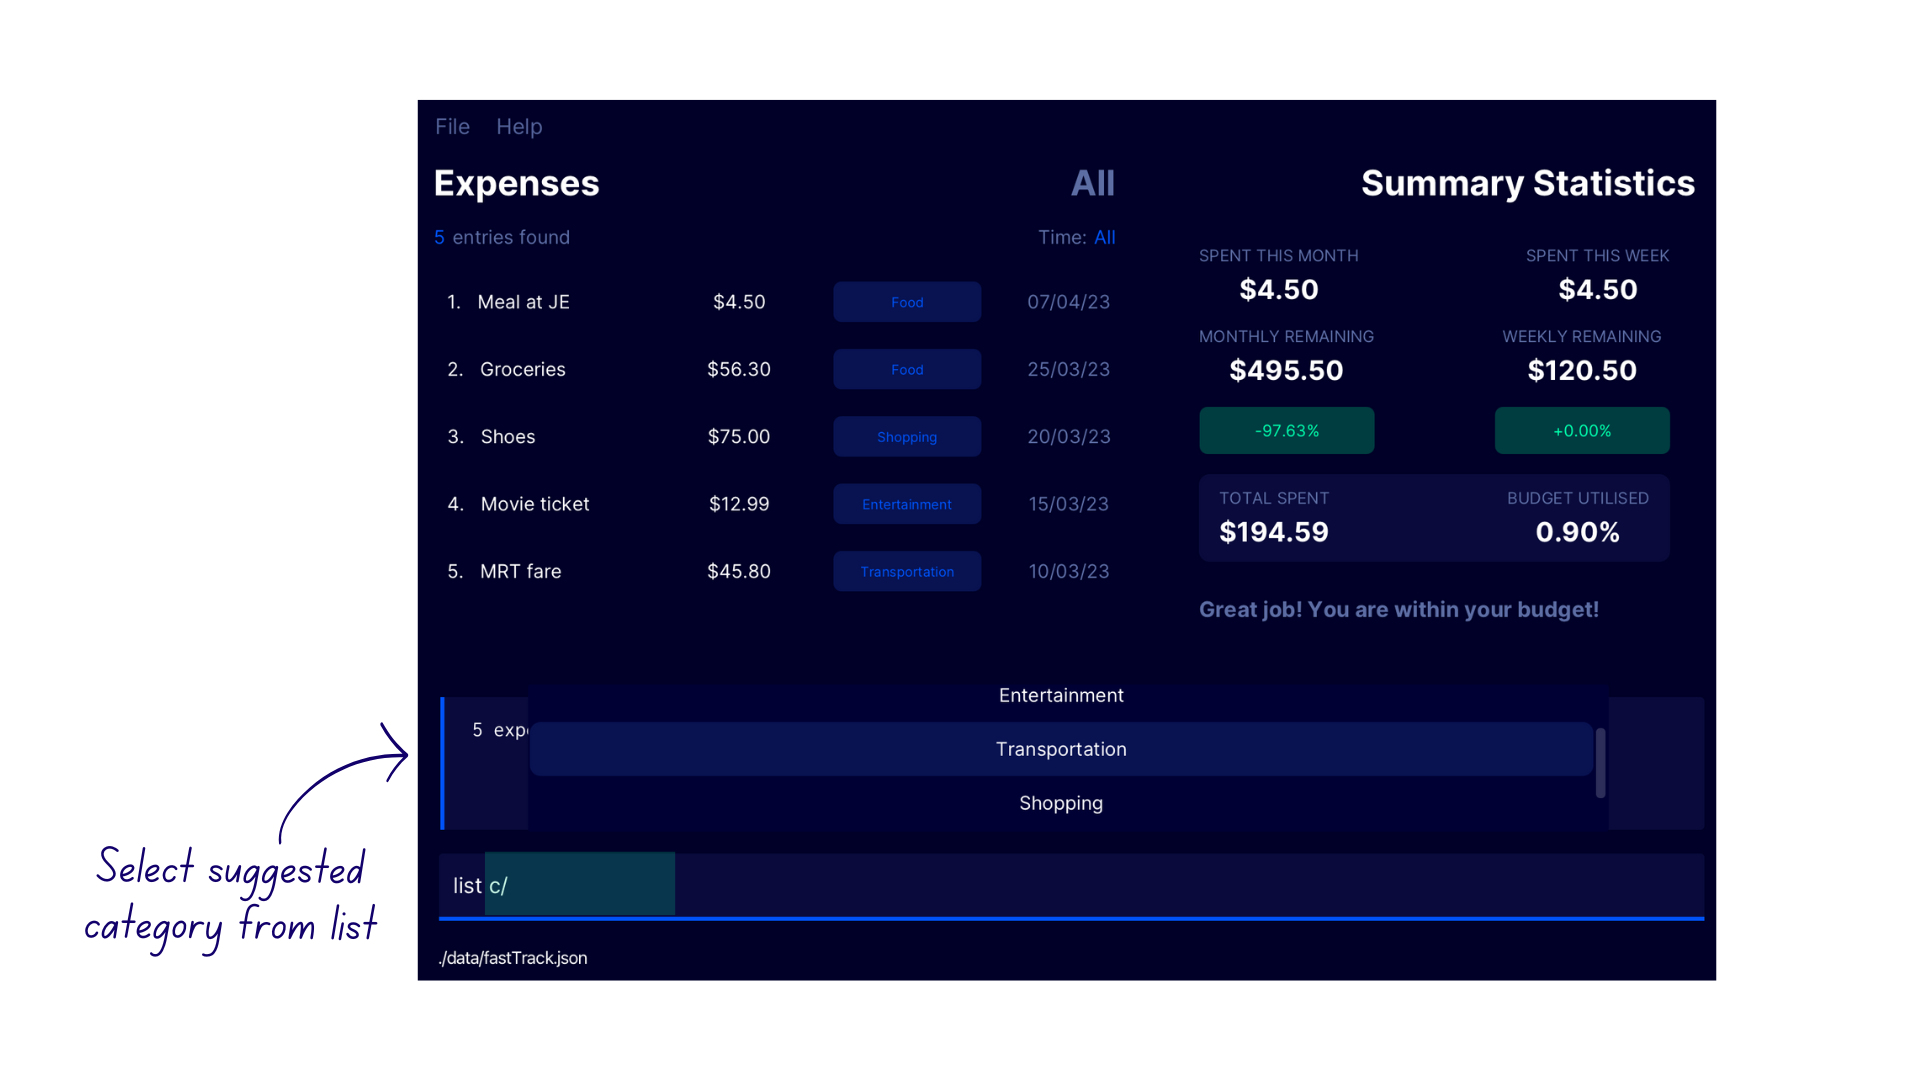Open the Help menu
1920x1080 pixels.
tap(519, 127)
